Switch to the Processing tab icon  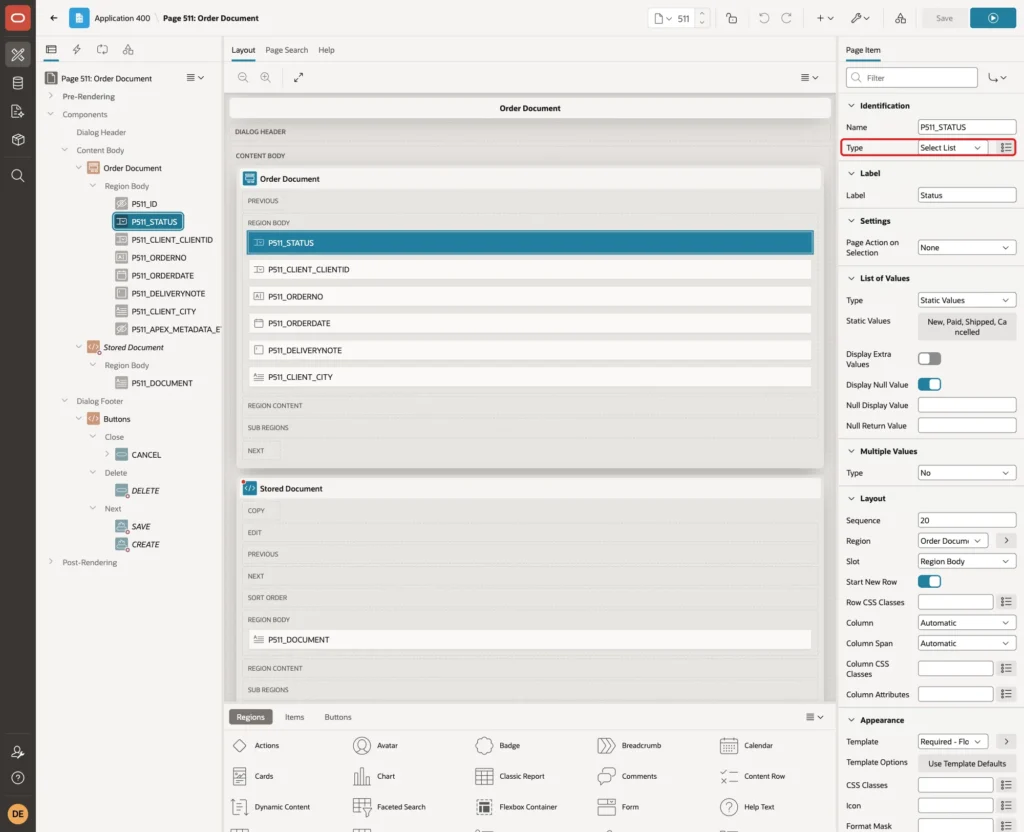[103, 50]
